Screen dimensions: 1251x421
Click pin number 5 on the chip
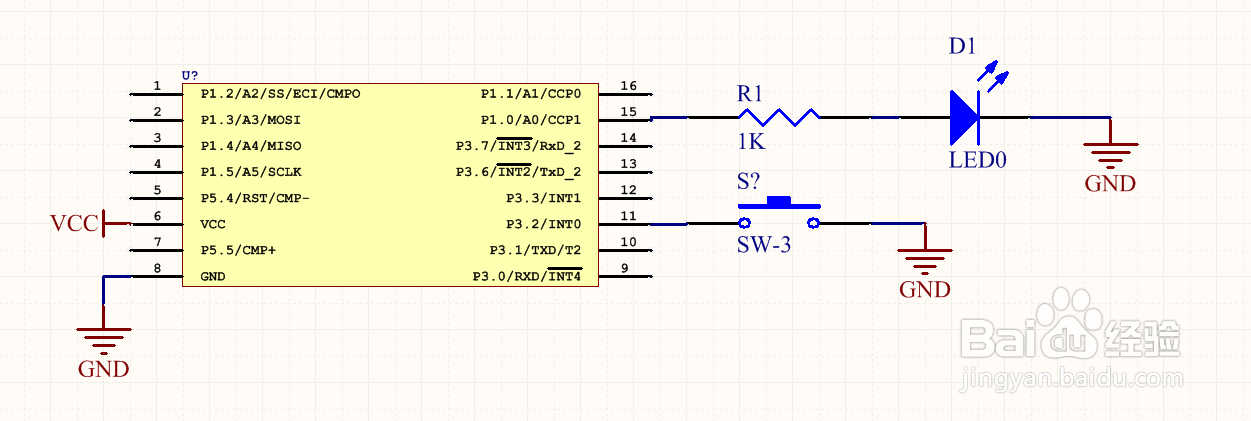pyautogui.click(x=157, y=190)
